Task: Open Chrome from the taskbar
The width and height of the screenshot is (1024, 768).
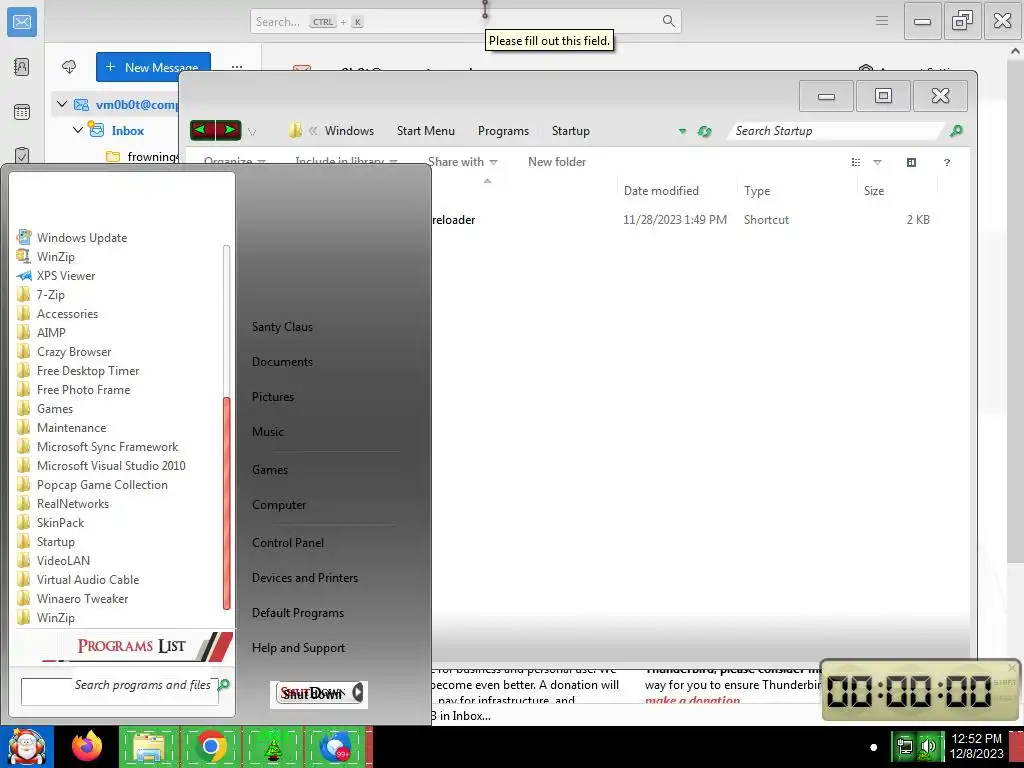Action: 210,746
